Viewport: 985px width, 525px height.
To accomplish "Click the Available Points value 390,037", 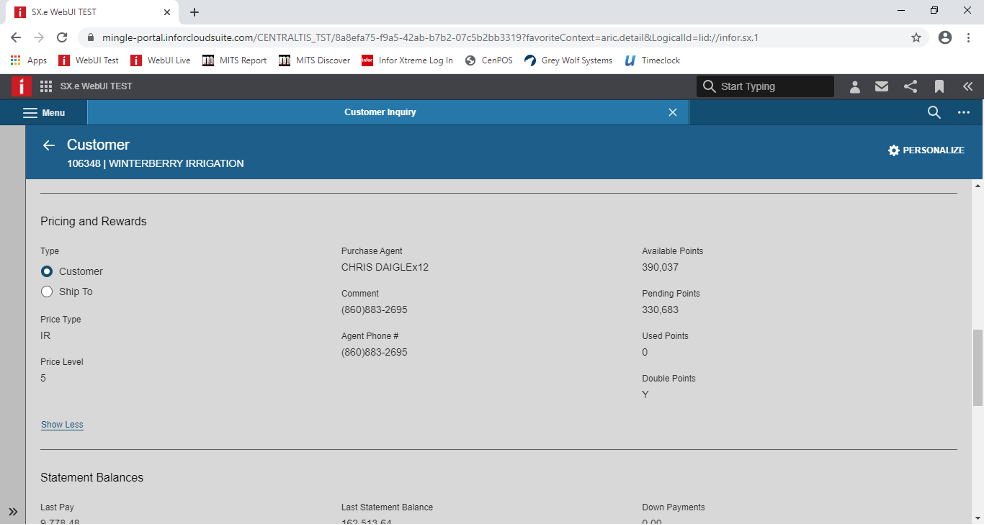I will [x=660, y=267].
